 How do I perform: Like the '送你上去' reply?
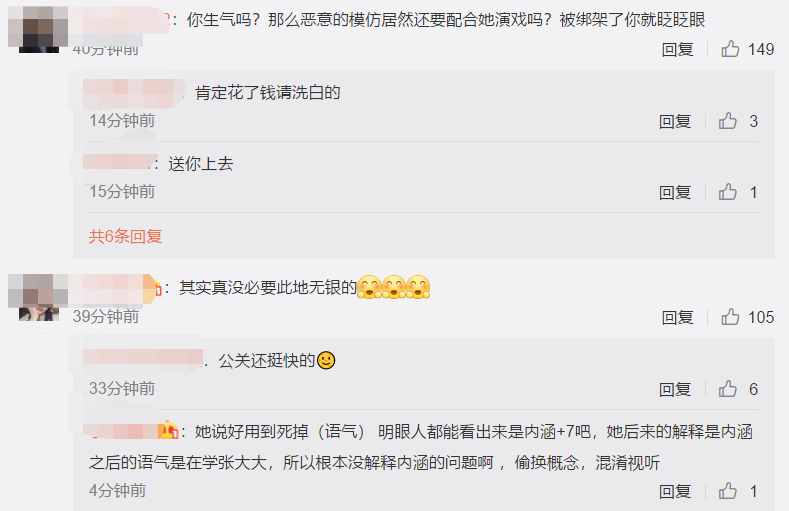point(728,192)
